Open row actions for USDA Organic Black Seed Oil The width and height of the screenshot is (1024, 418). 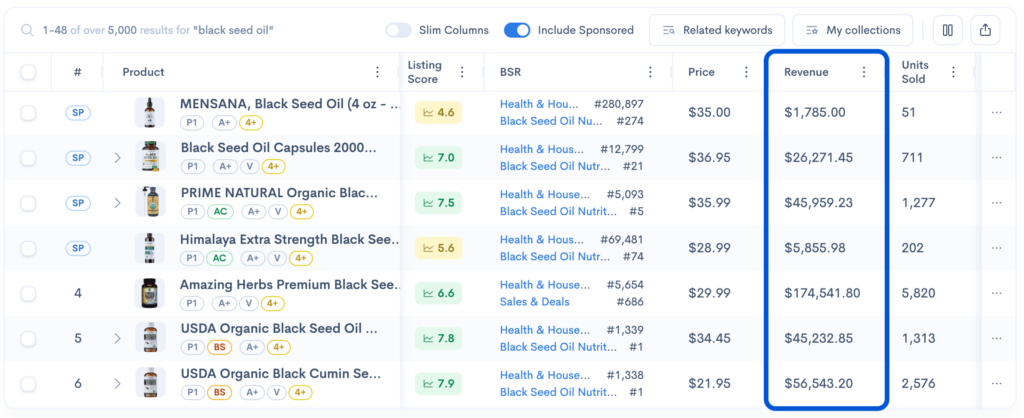(x=996, y=338)
